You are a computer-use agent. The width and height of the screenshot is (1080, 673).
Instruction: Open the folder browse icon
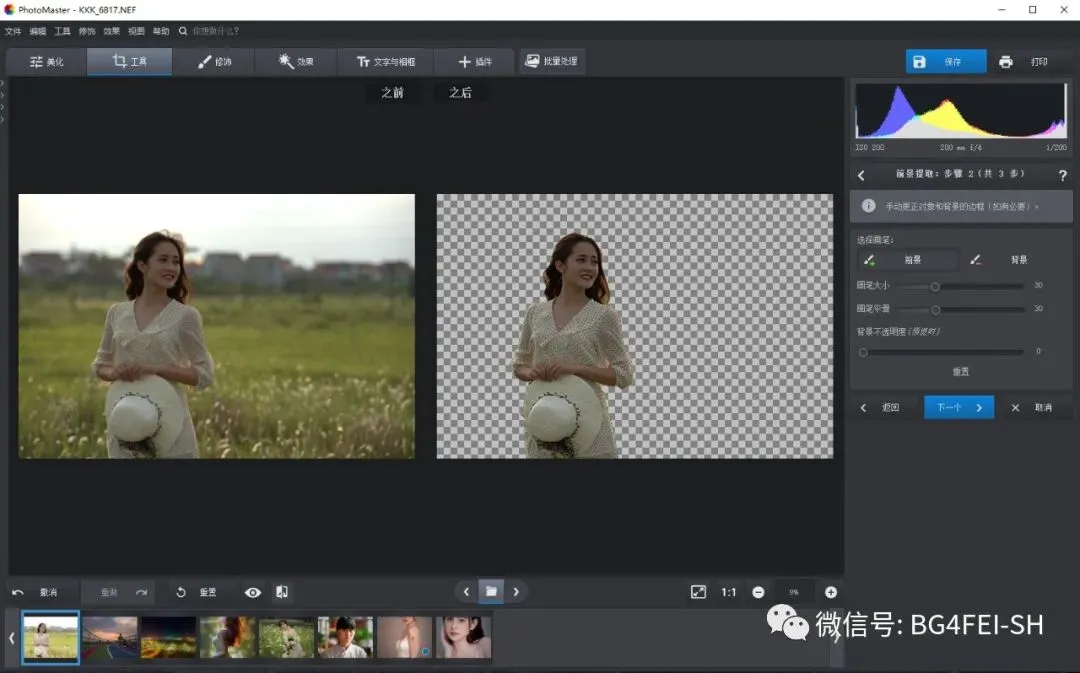(x=491, y=591)
